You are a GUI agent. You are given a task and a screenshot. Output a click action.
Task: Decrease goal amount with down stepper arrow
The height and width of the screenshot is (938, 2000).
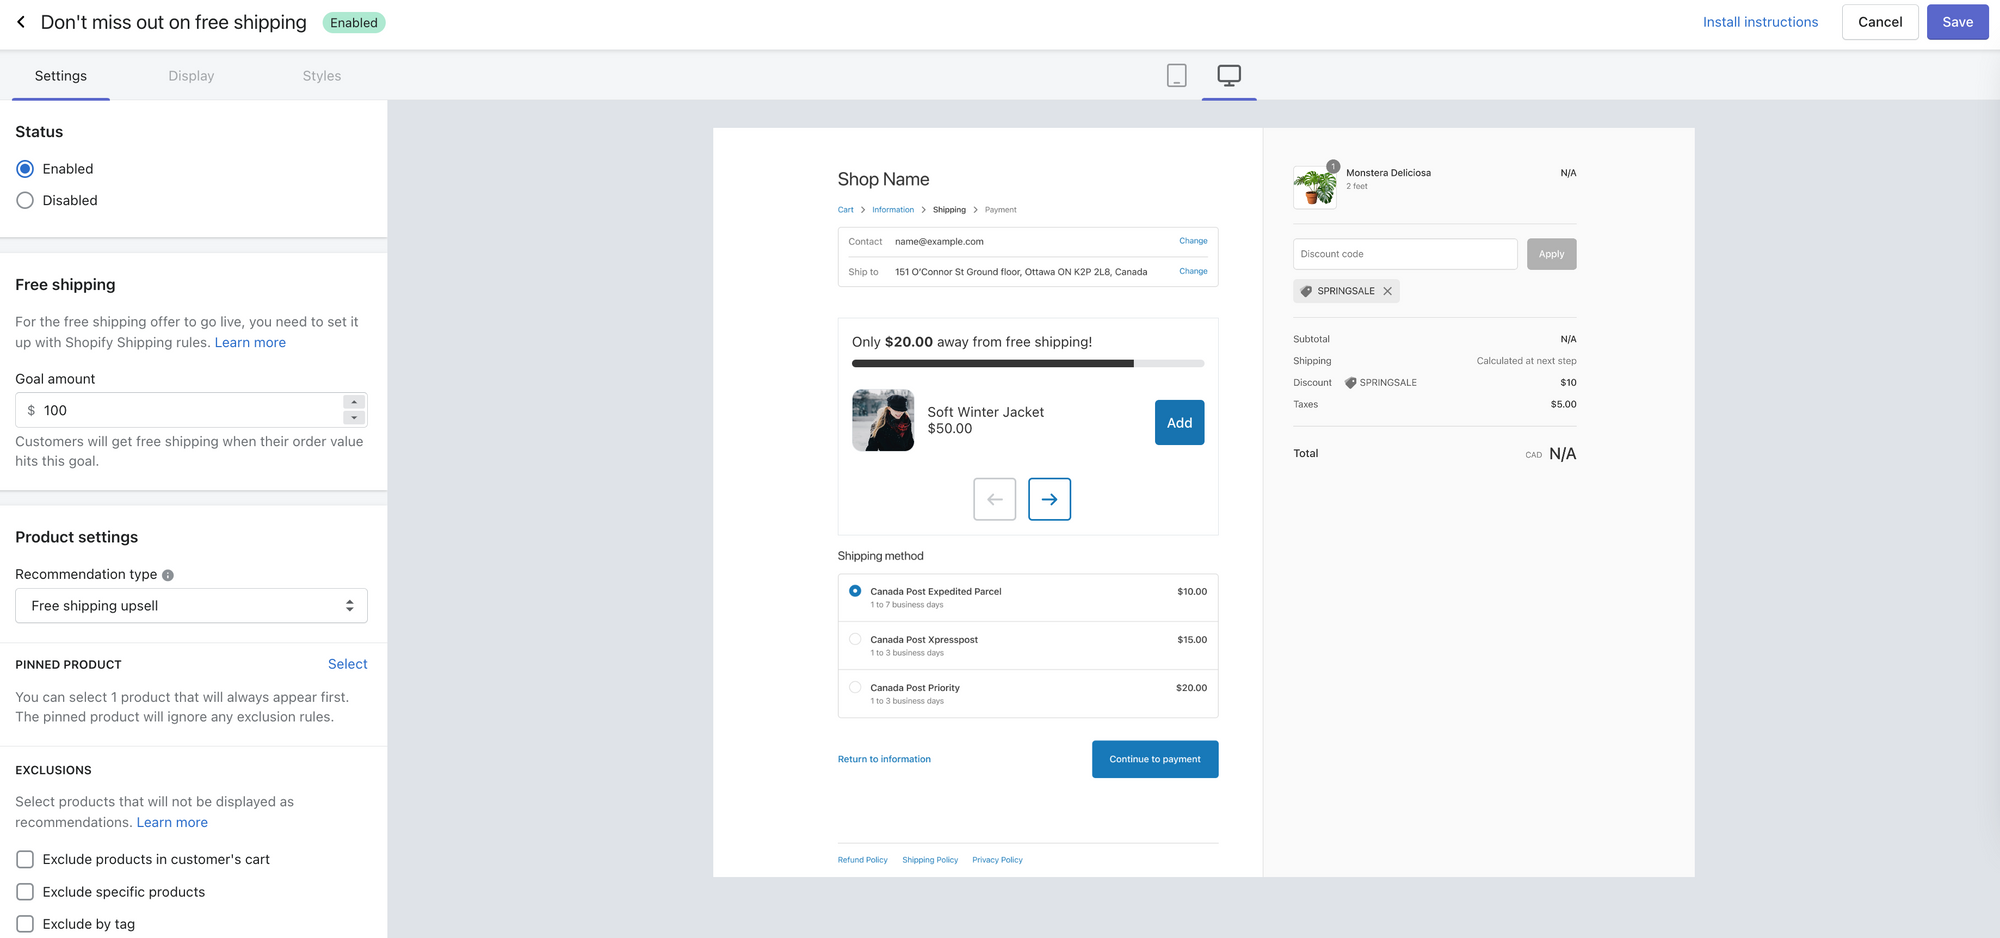(x=353, y=417)
